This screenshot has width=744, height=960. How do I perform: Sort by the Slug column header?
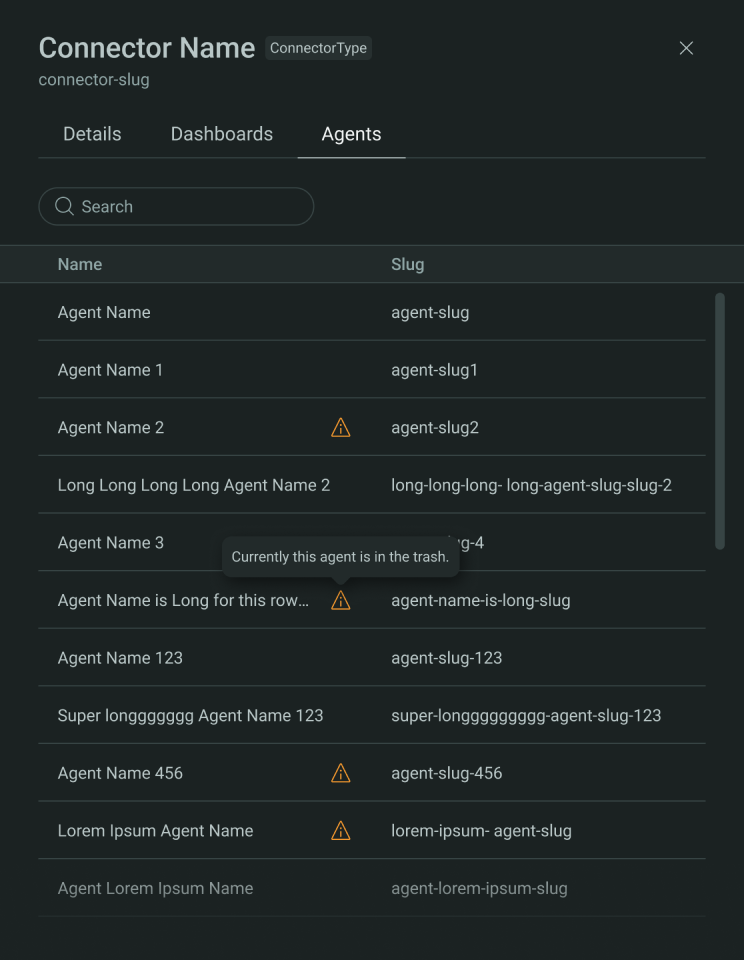[408, 264]
